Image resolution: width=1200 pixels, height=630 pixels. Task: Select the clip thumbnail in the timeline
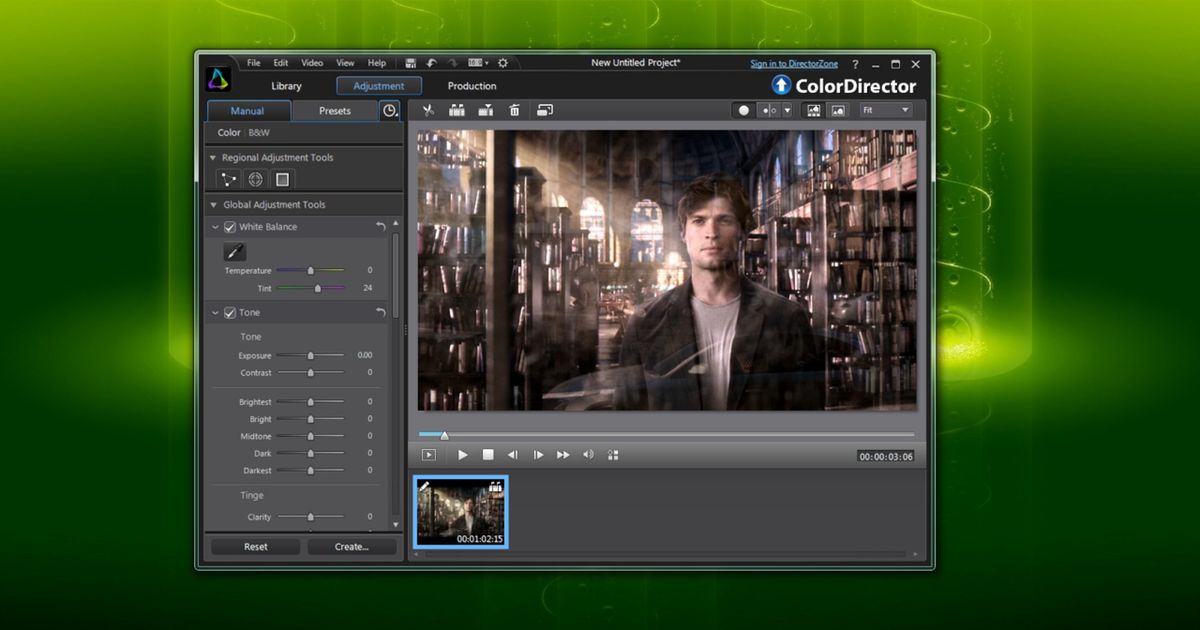(460, 510)
